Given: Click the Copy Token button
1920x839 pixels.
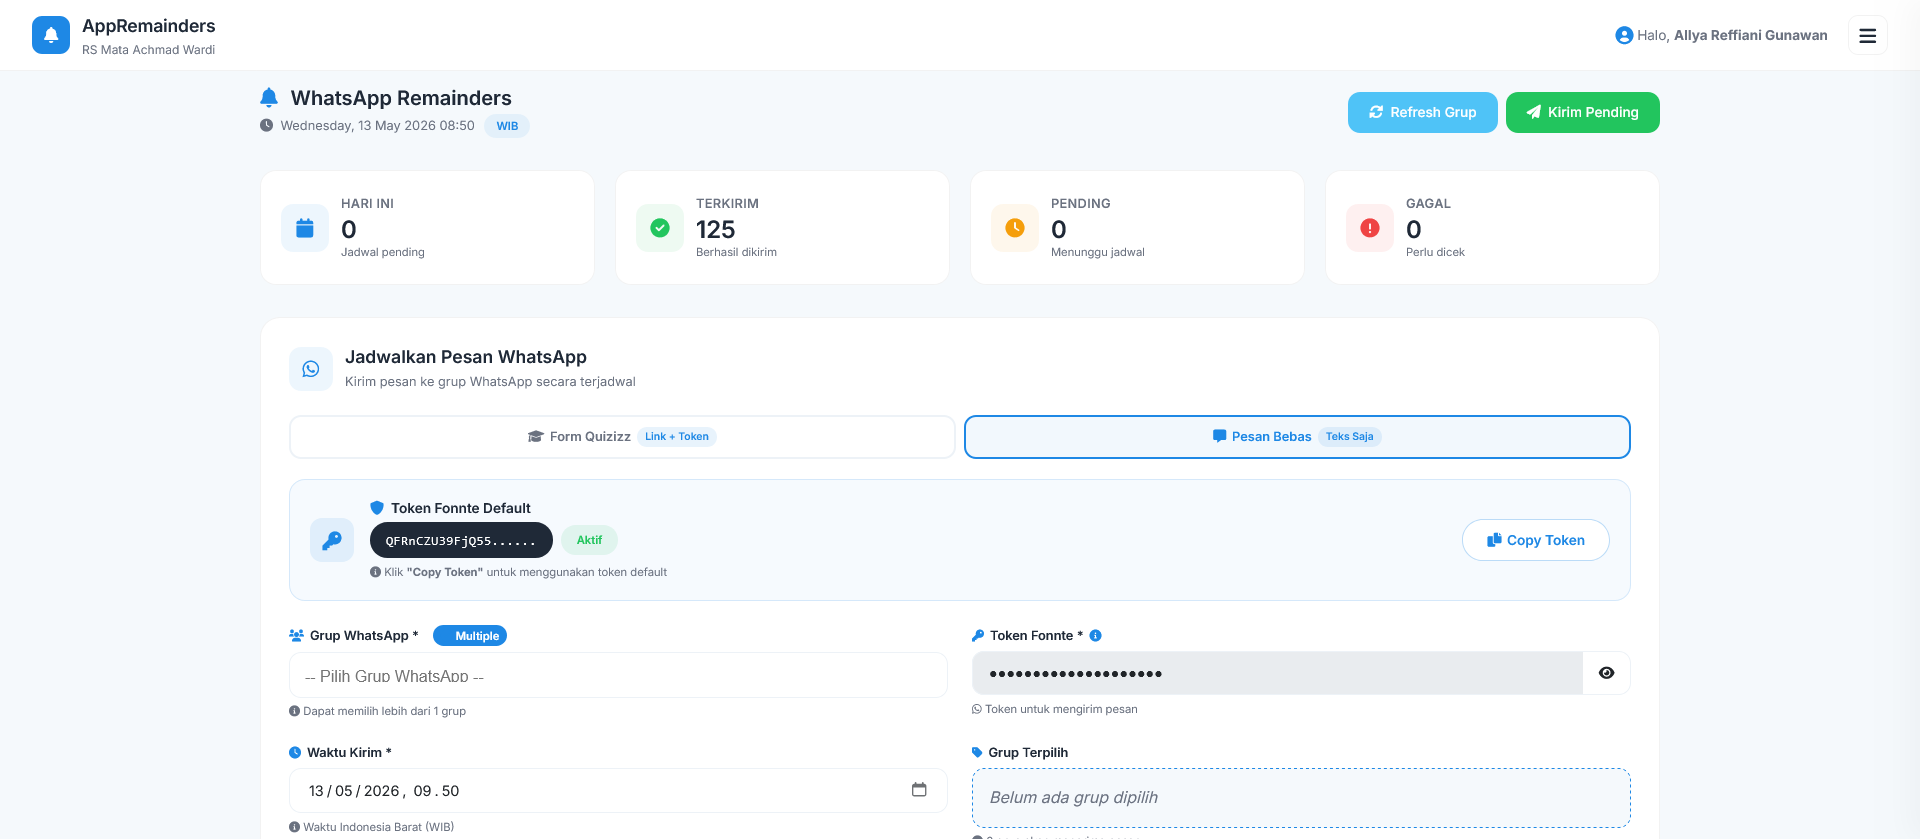Looking at the screenshot, I should pos(1535,540).
